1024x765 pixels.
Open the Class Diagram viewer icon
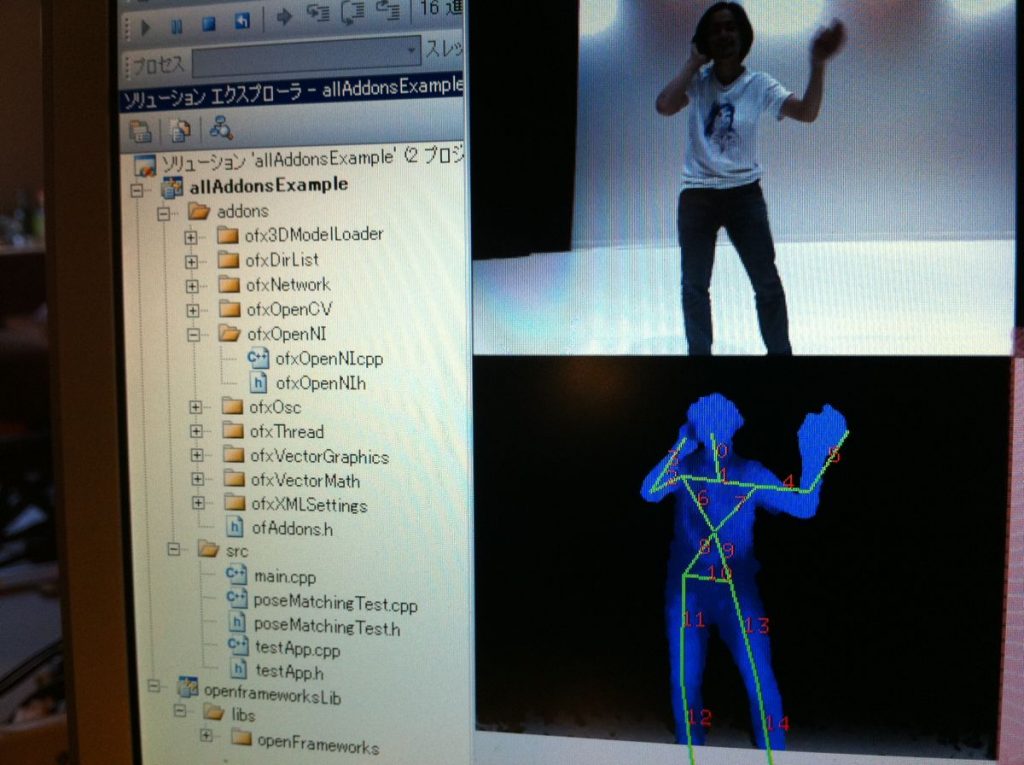(221, 128)
